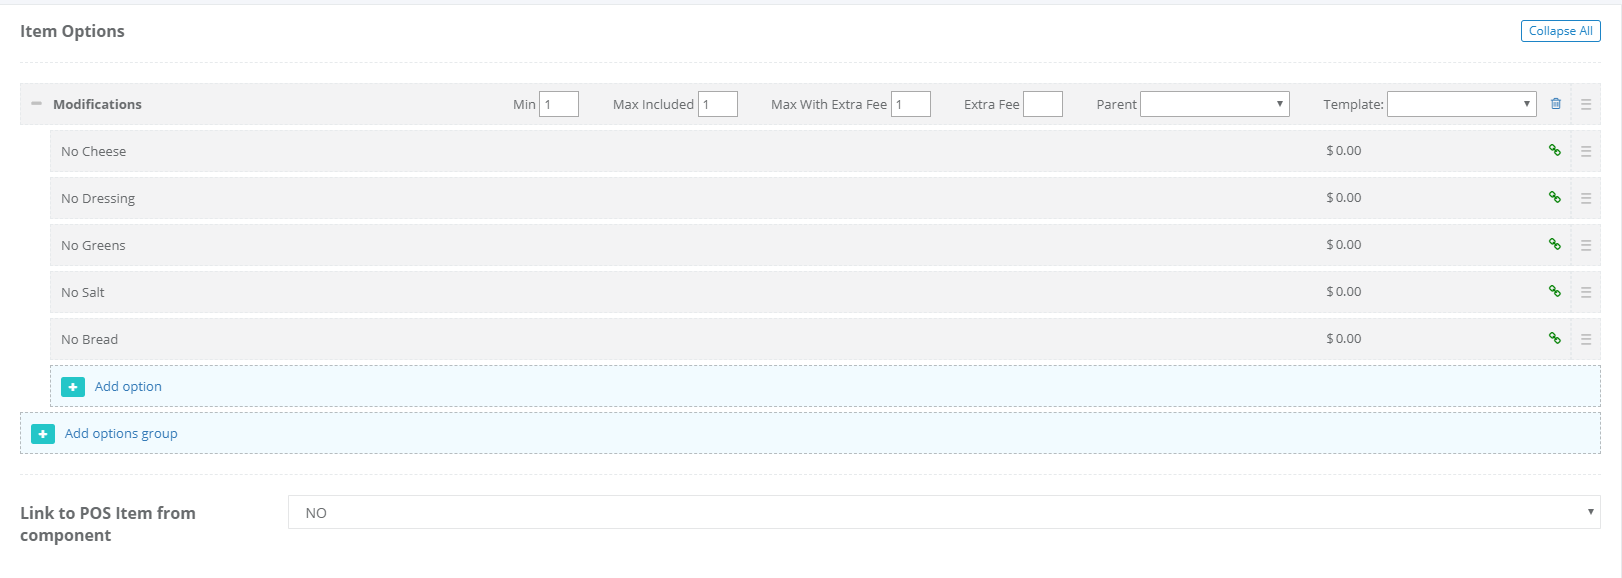
Task: Select the No Dressing option name
Action: click(98, 199)
